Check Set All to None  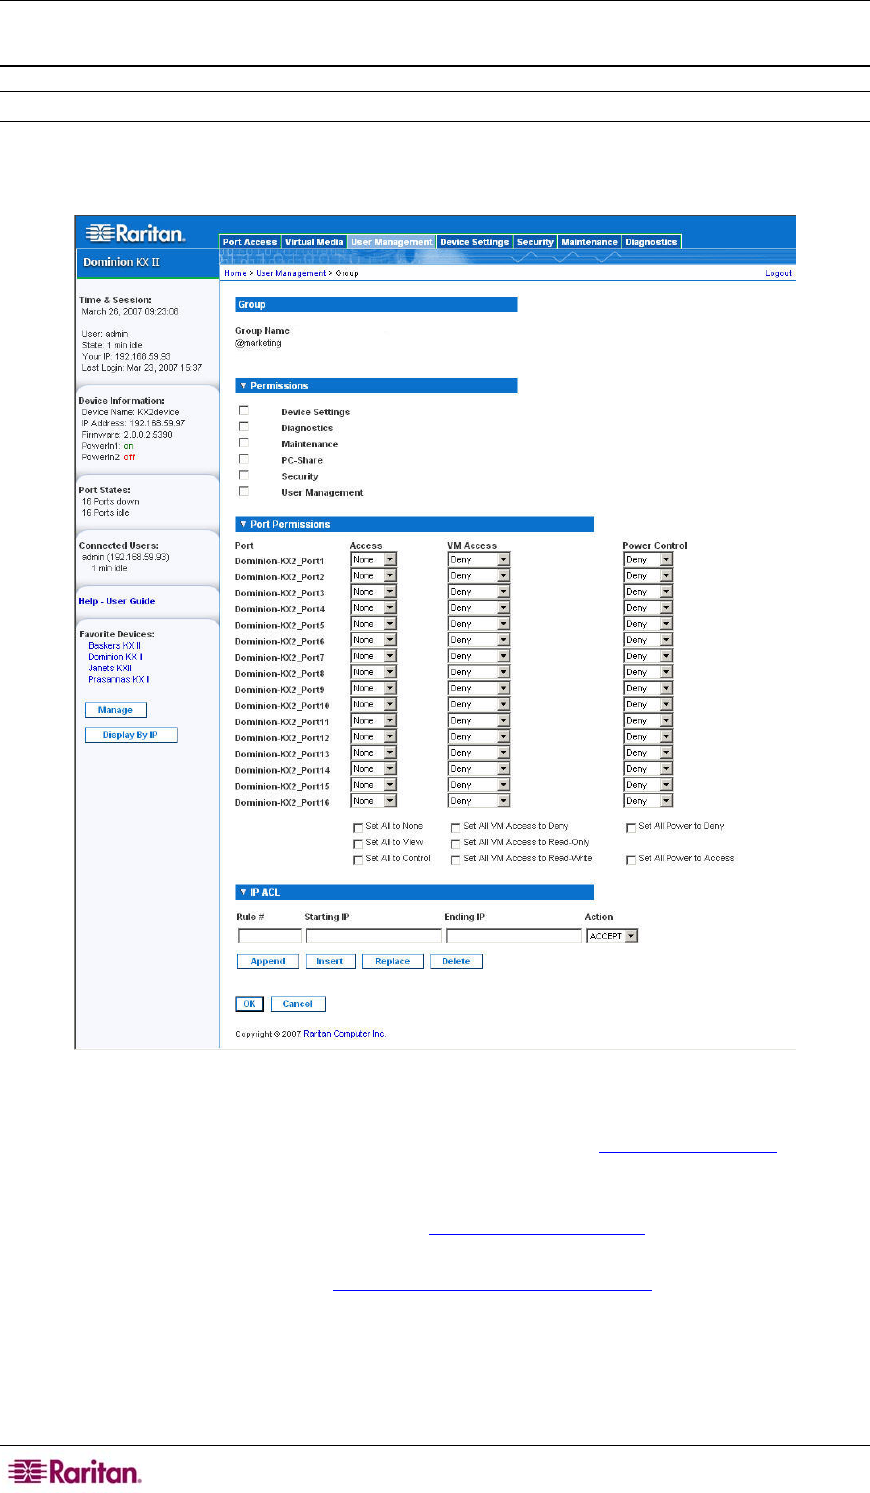[358, 828]
